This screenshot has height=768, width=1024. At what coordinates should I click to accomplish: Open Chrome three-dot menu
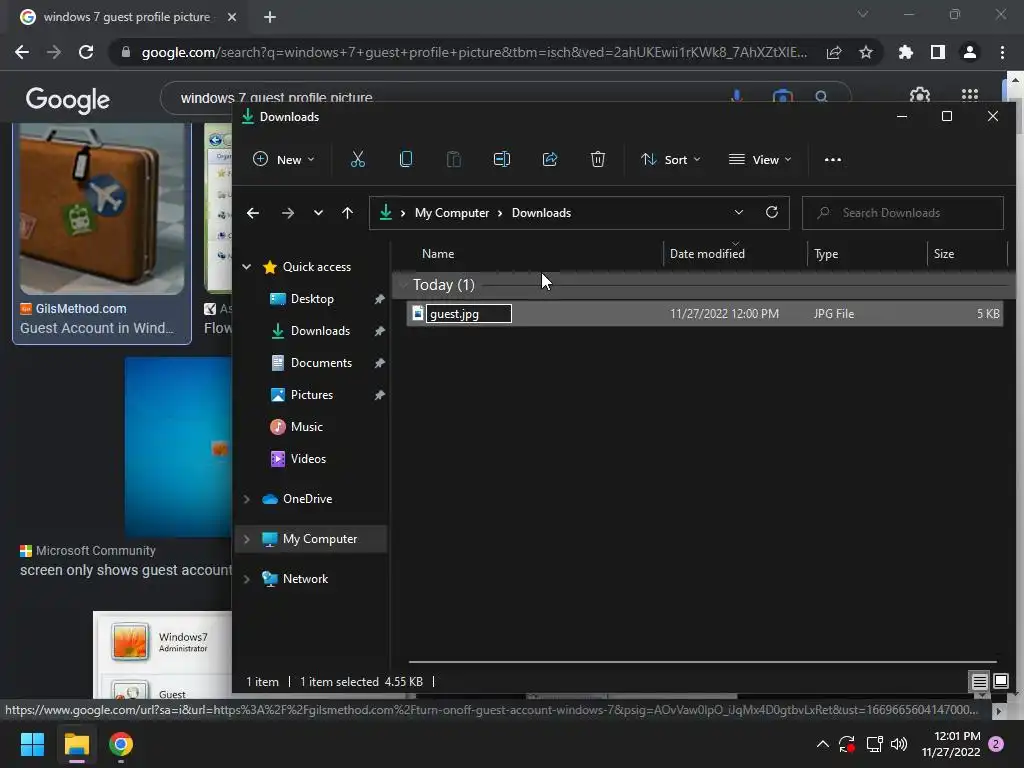coord(1002,52)
